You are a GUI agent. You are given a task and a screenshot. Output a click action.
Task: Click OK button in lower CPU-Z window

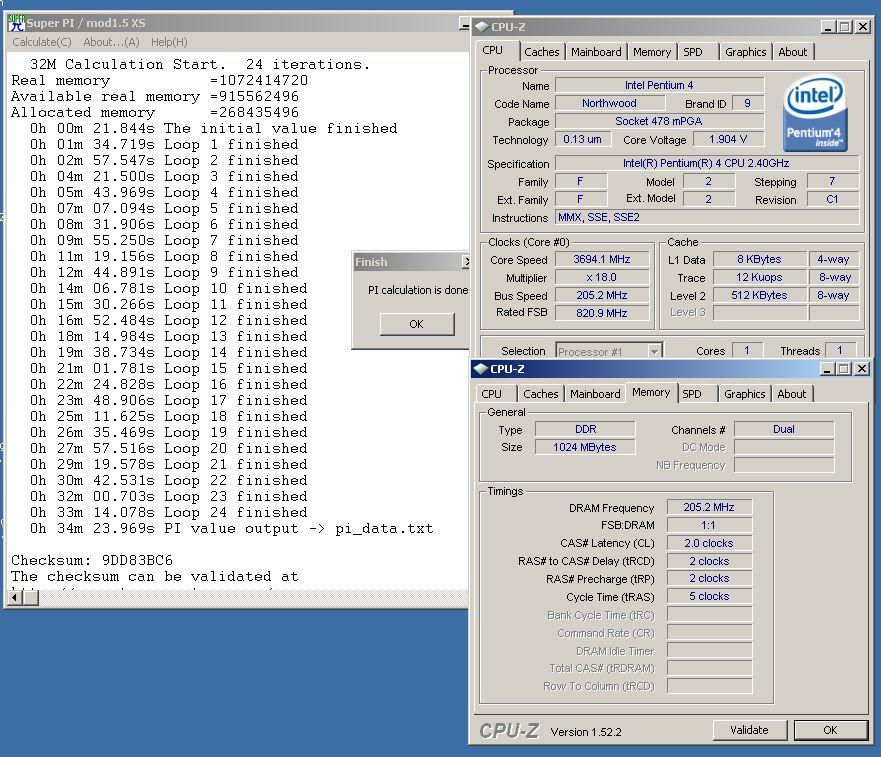coord(830,730)
